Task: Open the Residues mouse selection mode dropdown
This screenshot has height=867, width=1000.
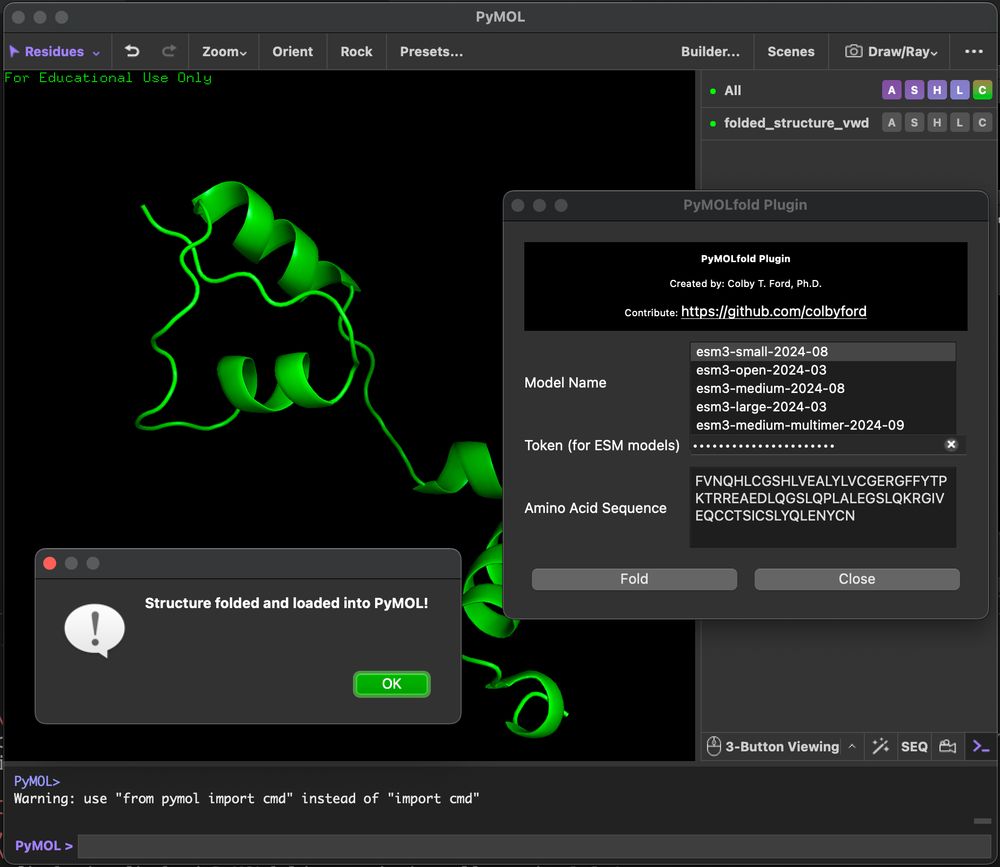Action: coord(55,52)
